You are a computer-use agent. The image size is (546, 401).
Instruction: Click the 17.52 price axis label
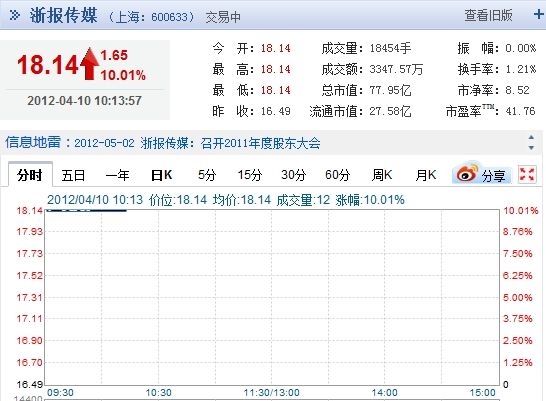point(30,276)
